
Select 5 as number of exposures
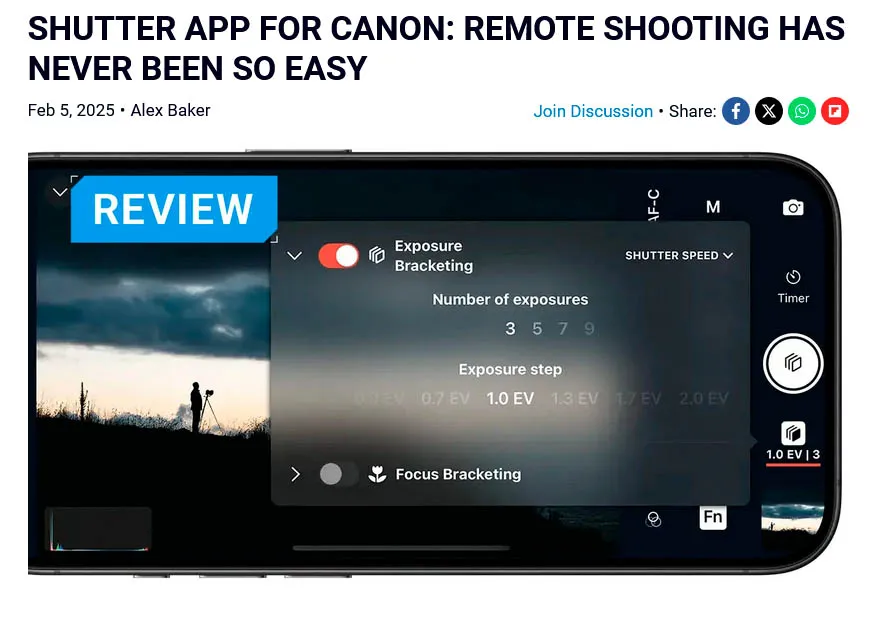coord(536,328)
